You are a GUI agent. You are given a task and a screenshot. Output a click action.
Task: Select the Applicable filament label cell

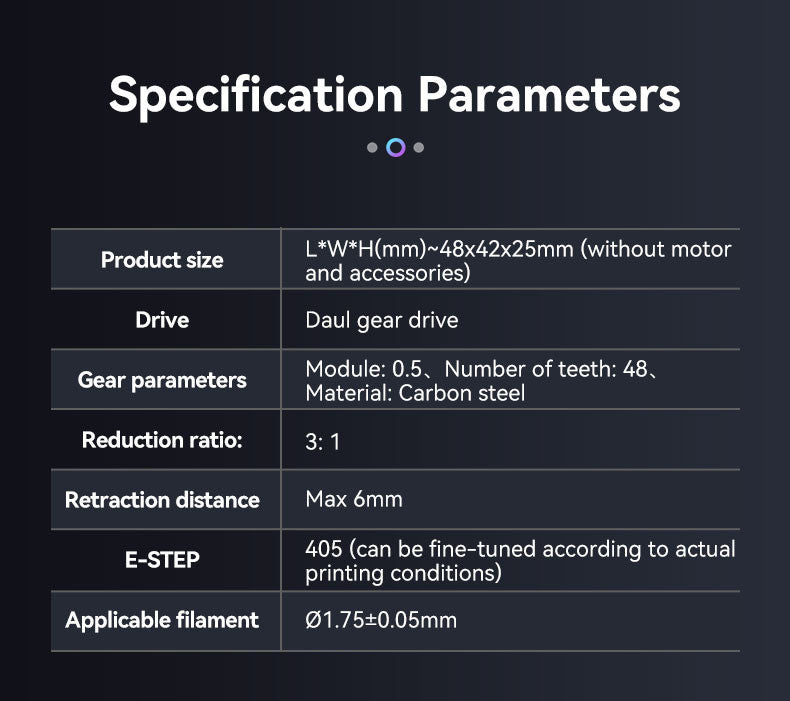162,620
